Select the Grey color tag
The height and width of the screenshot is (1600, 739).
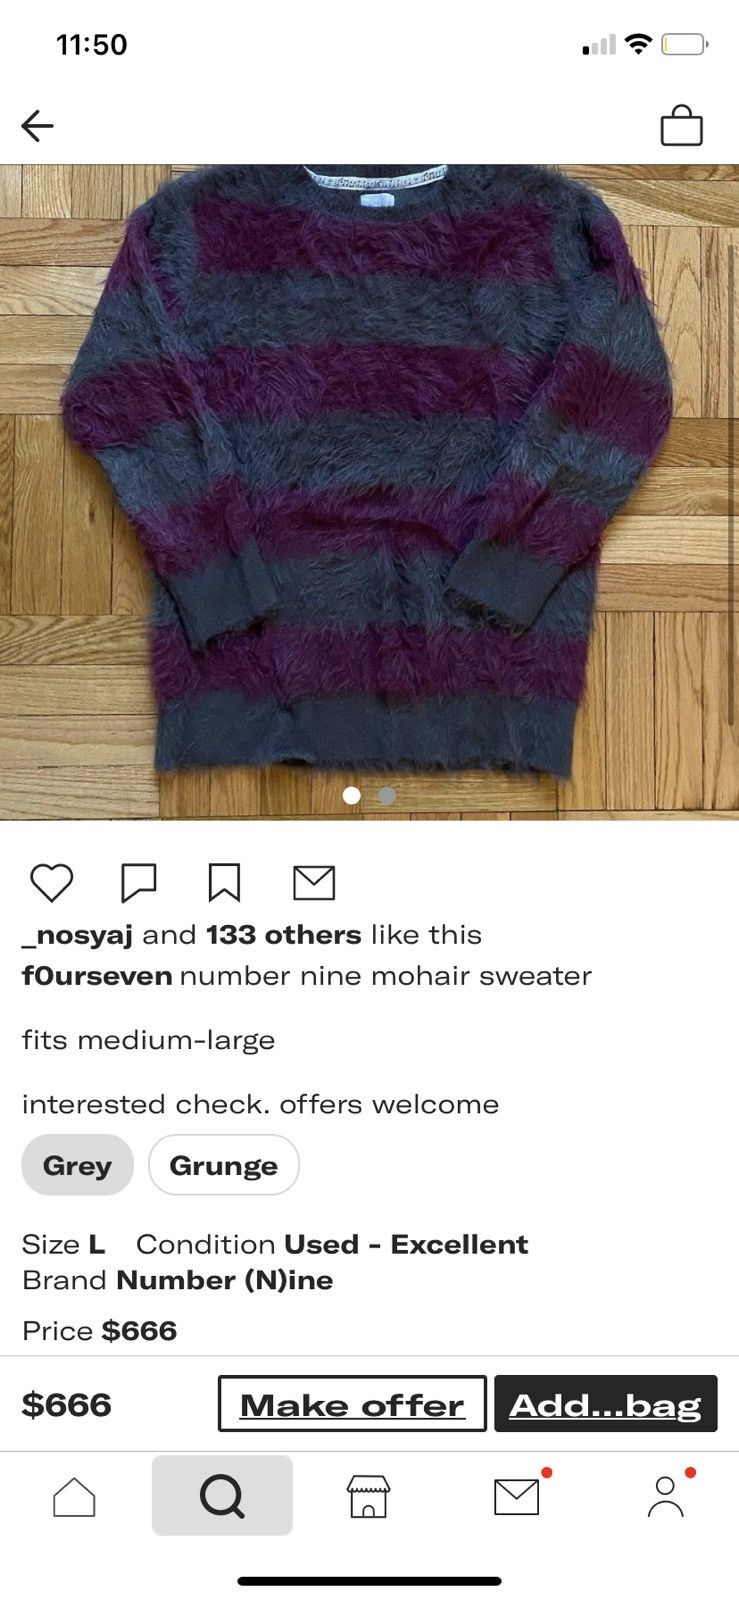point(77,1165)
